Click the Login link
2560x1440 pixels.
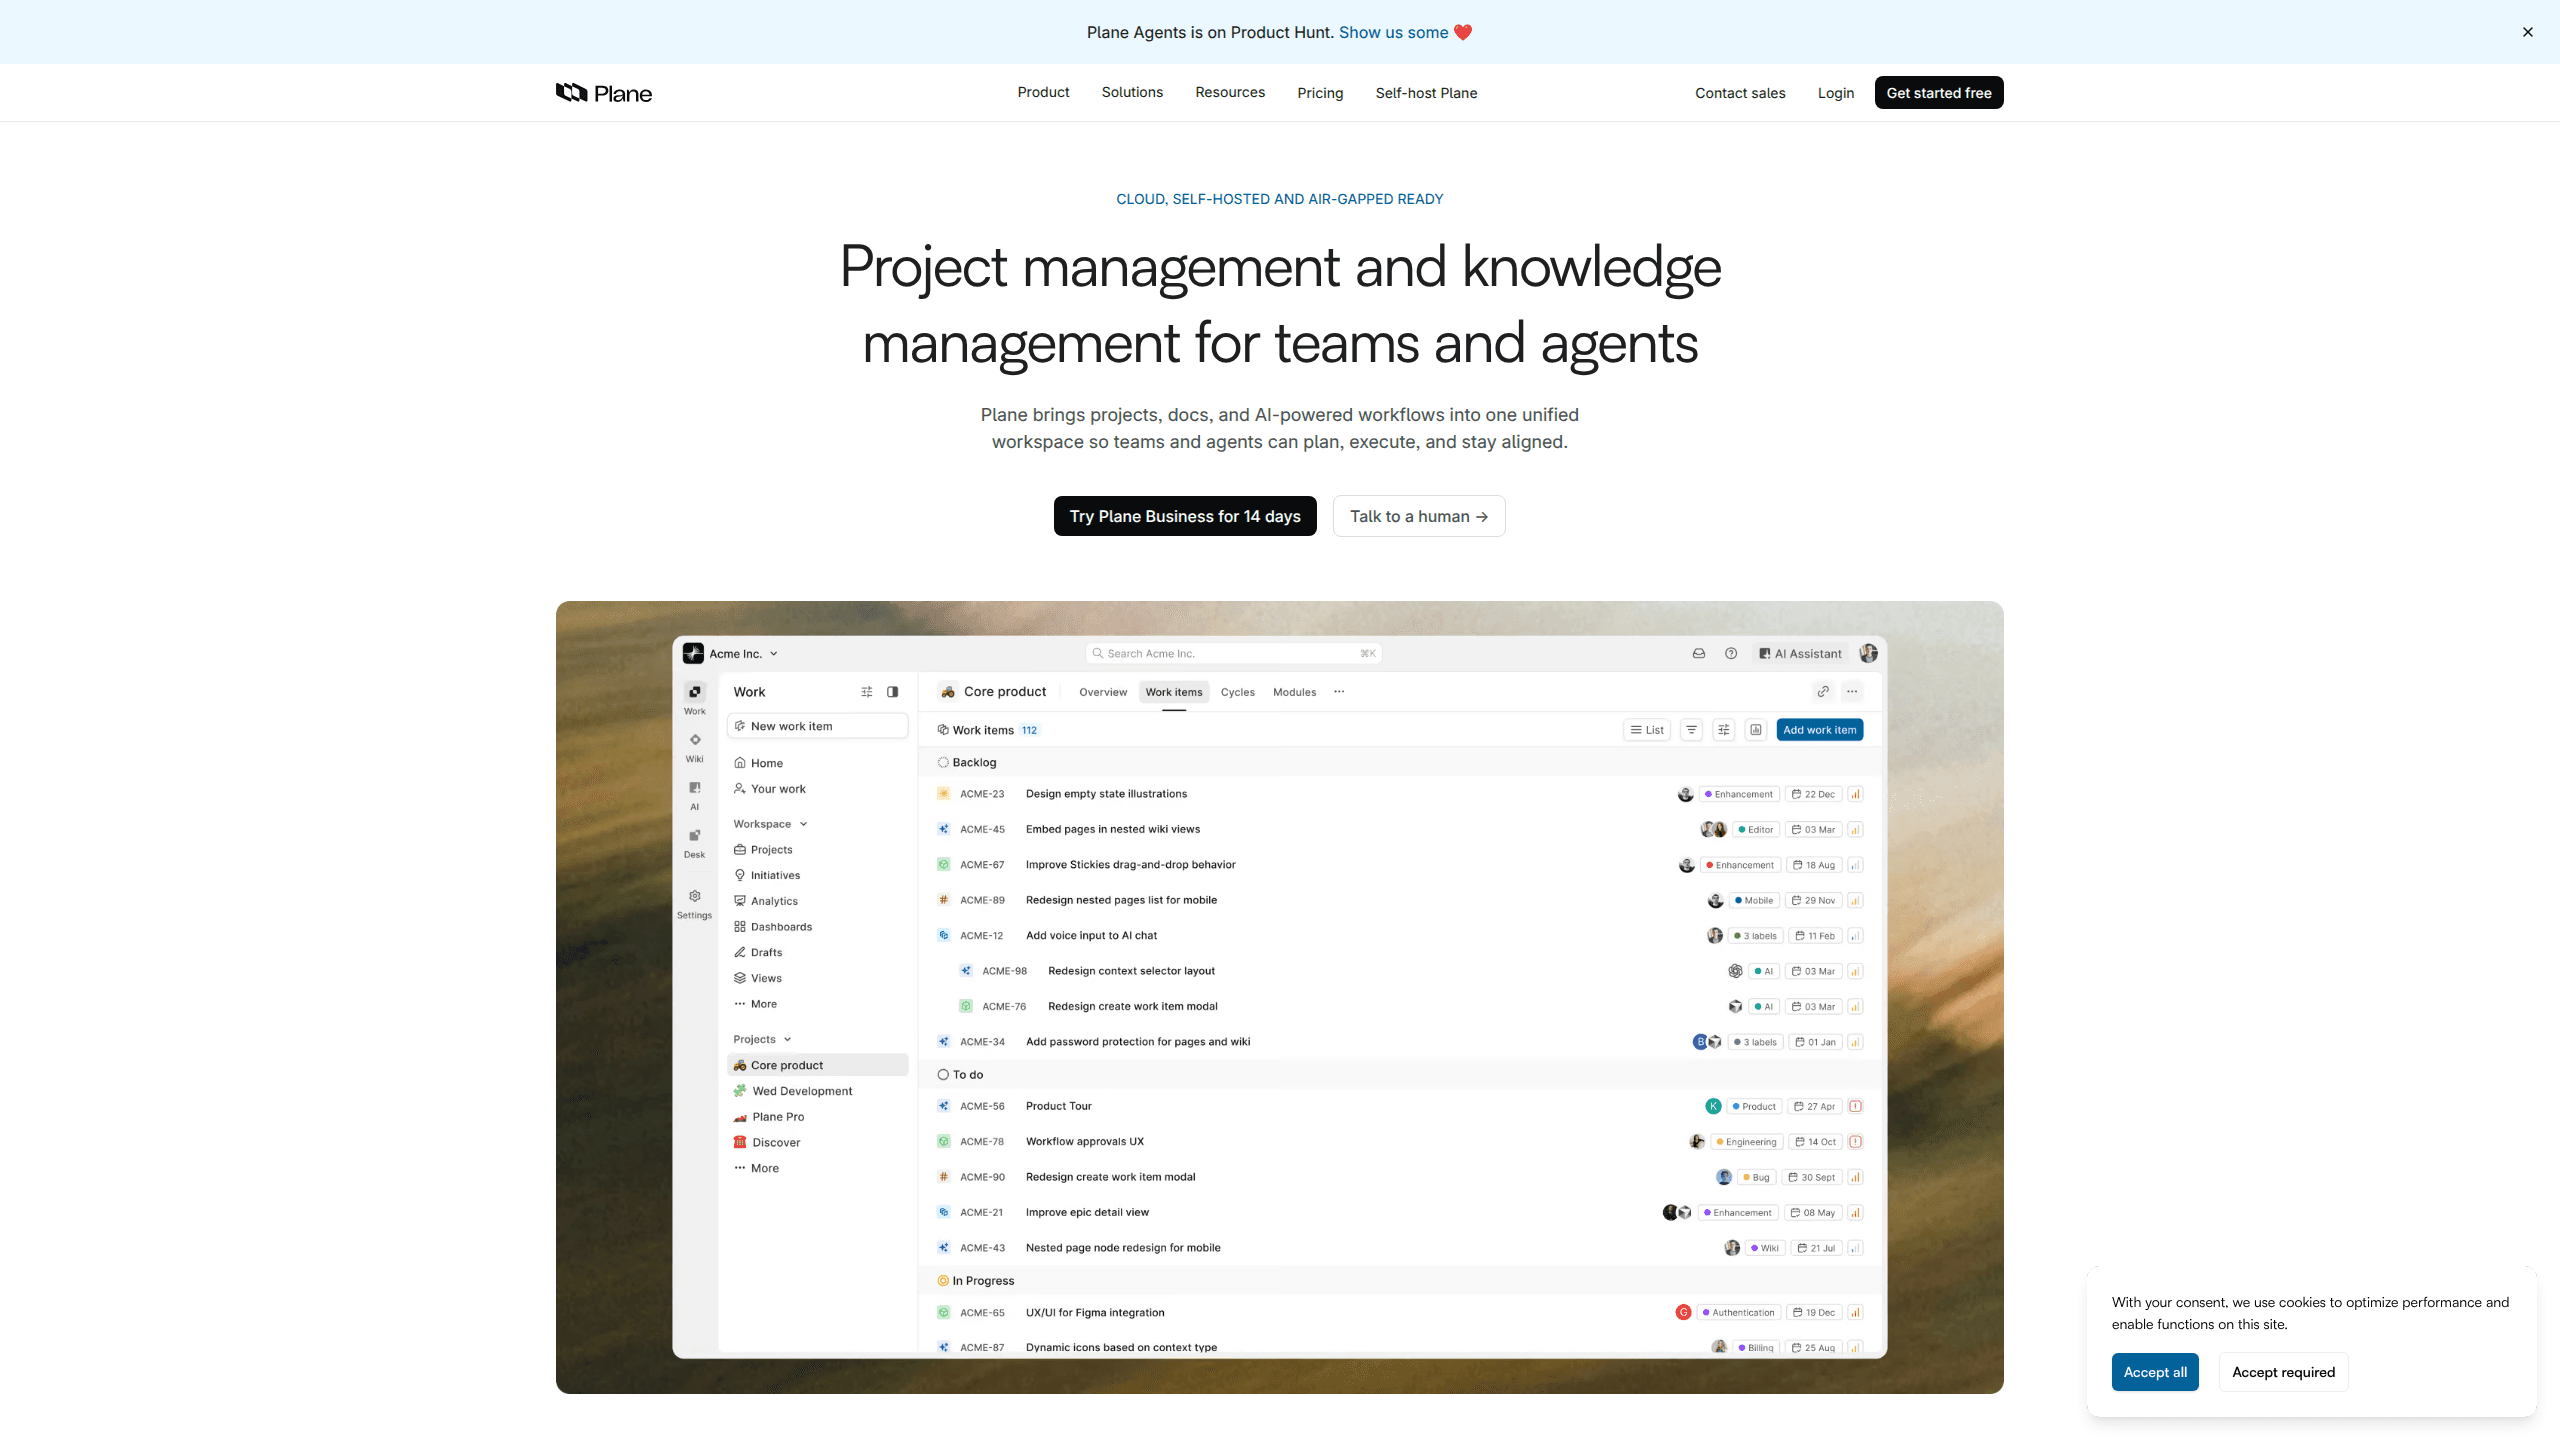(1836, 93)
